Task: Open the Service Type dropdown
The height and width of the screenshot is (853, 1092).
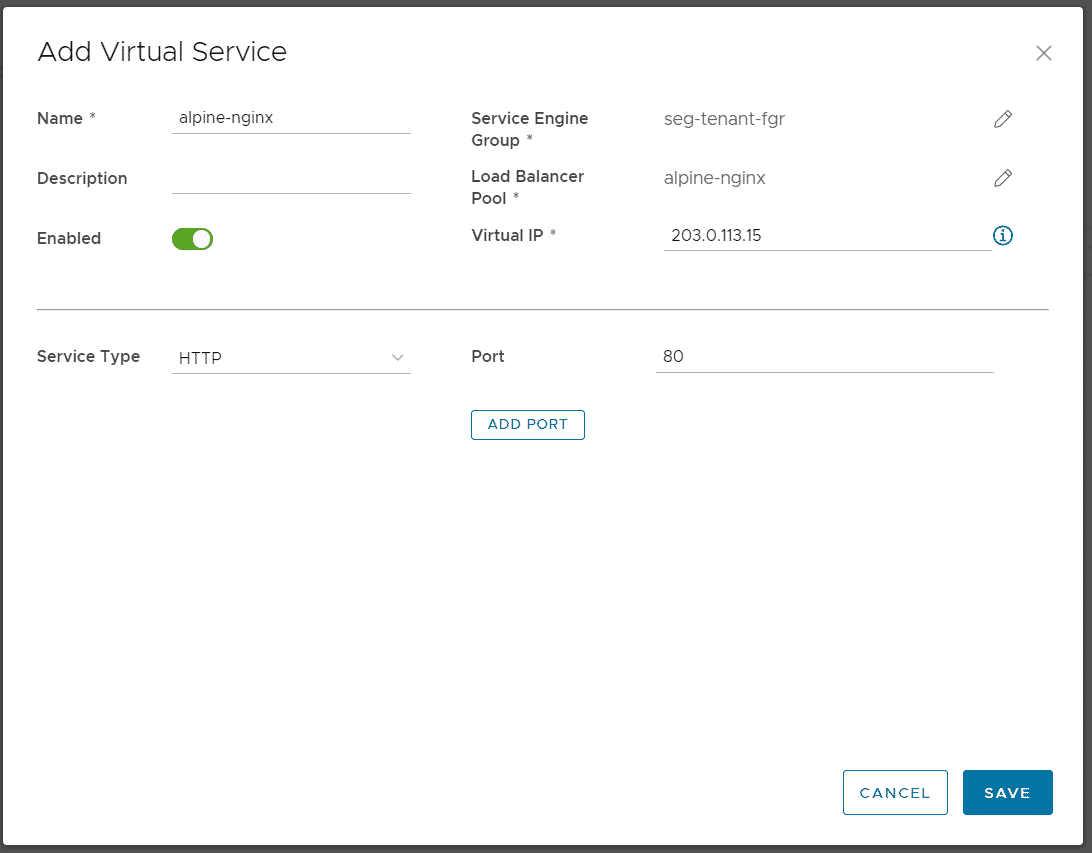Action: coord(291,358)
